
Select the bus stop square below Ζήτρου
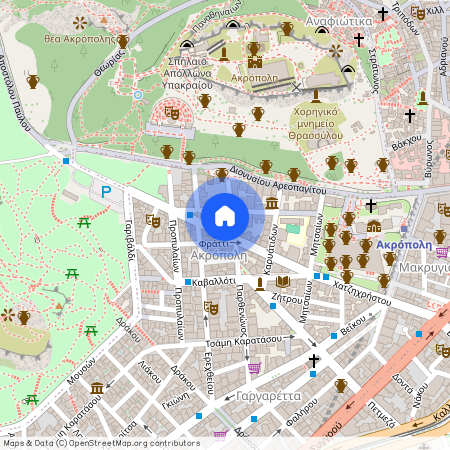[273, 306]
